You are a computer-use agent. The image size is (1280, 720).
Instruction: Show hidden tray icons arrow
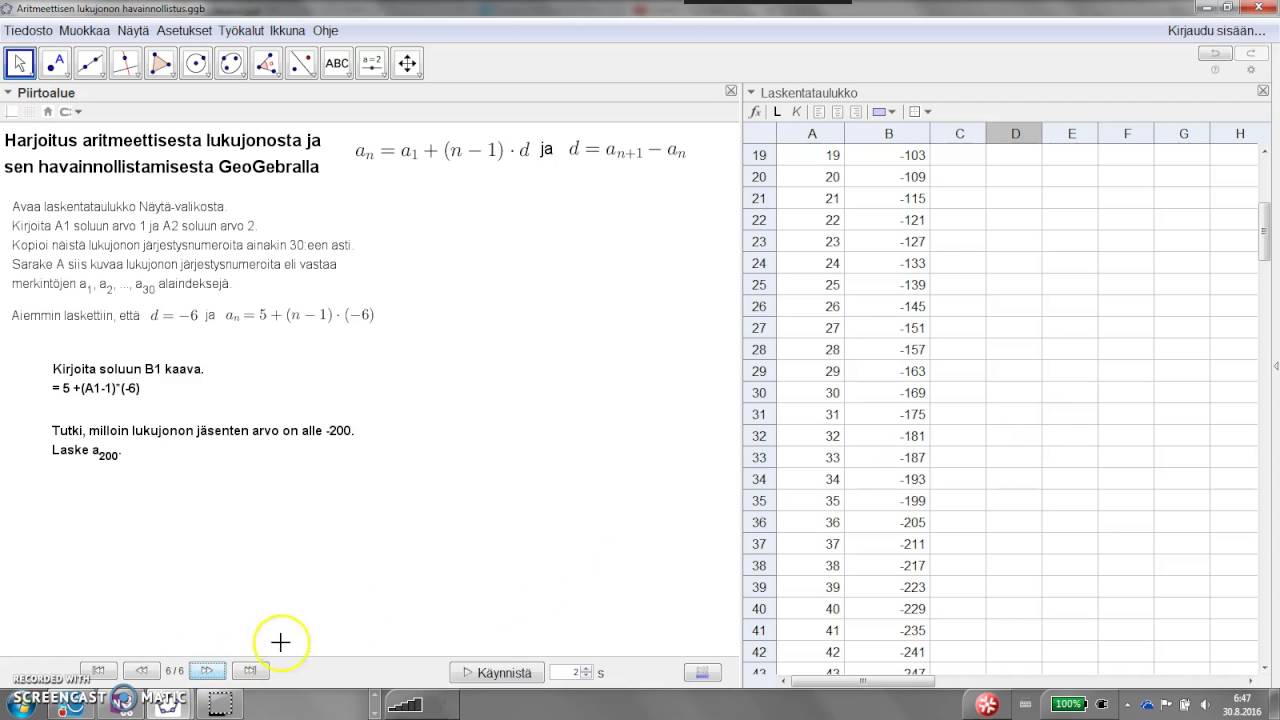(x=1128, y=704)
